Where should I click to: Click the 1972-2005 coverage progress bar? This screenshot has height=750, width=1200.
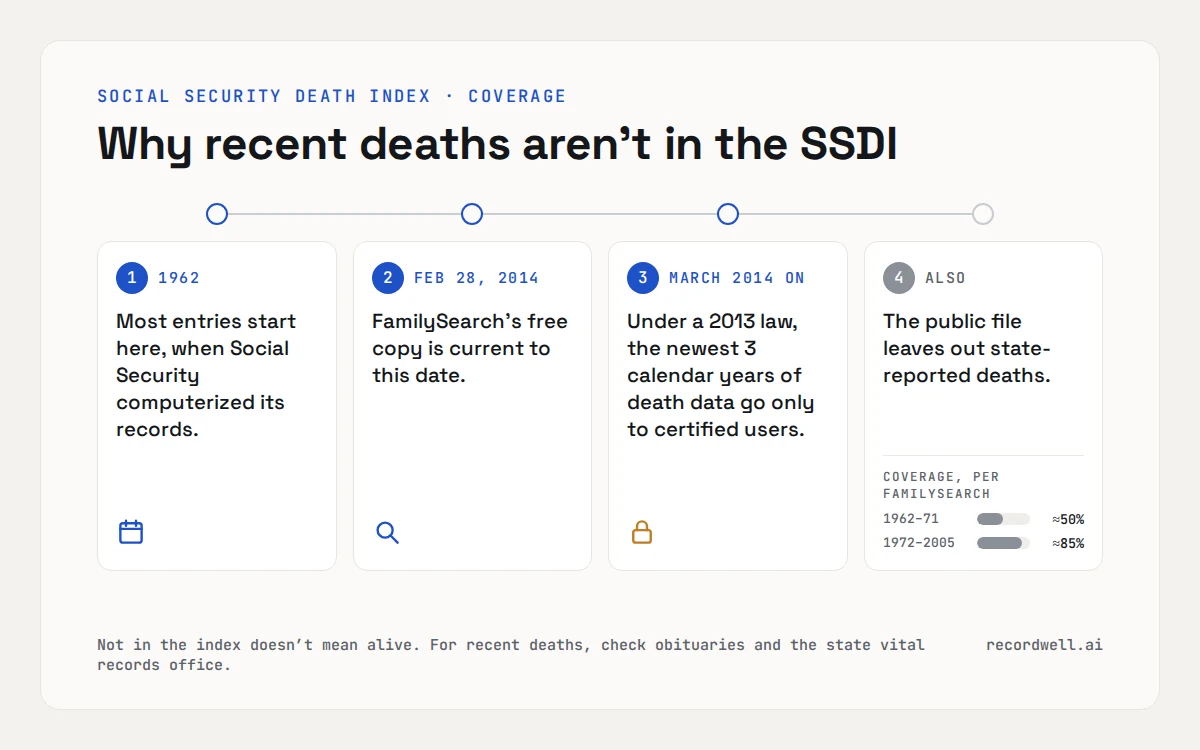pos(1003,543)
